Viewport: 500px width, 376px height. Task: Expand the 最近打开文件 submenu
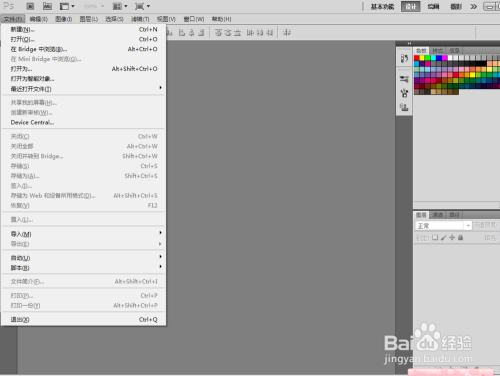pos(83,89)
